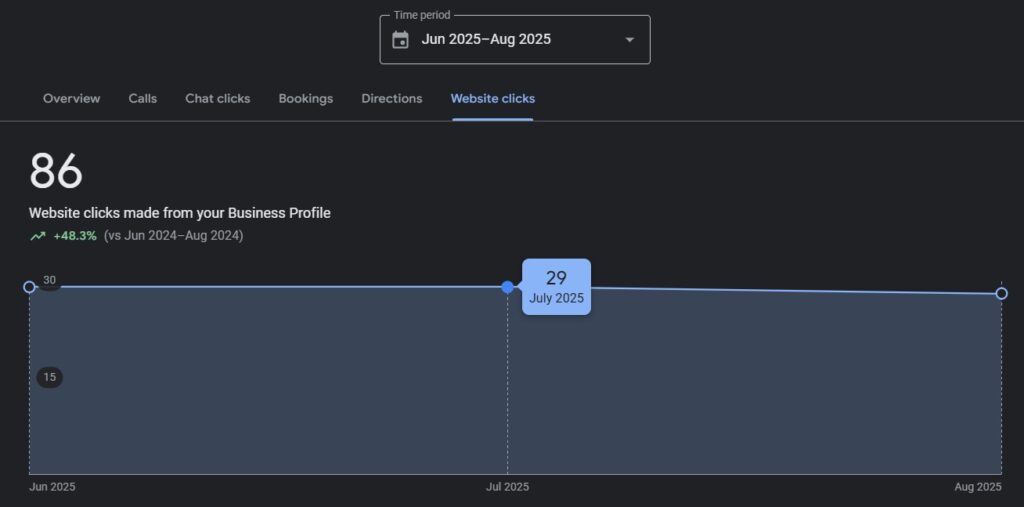Click the 30 y-axis label badge
Viewport: 1024px width, 507px height.
[x=49, y=280]
